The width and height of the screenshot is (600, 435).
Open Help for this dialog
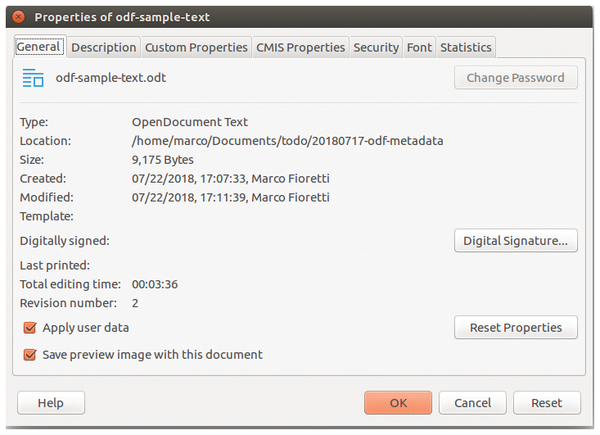point(51,403)
